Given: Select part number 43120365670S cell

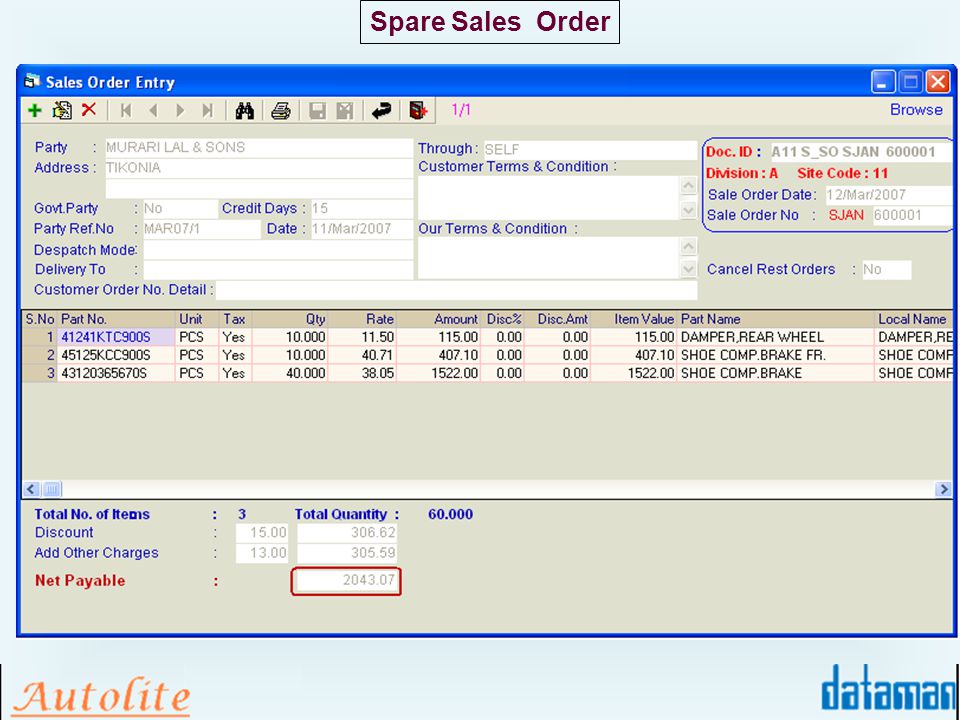Looking at the screenshot, I should click(116, 373).
